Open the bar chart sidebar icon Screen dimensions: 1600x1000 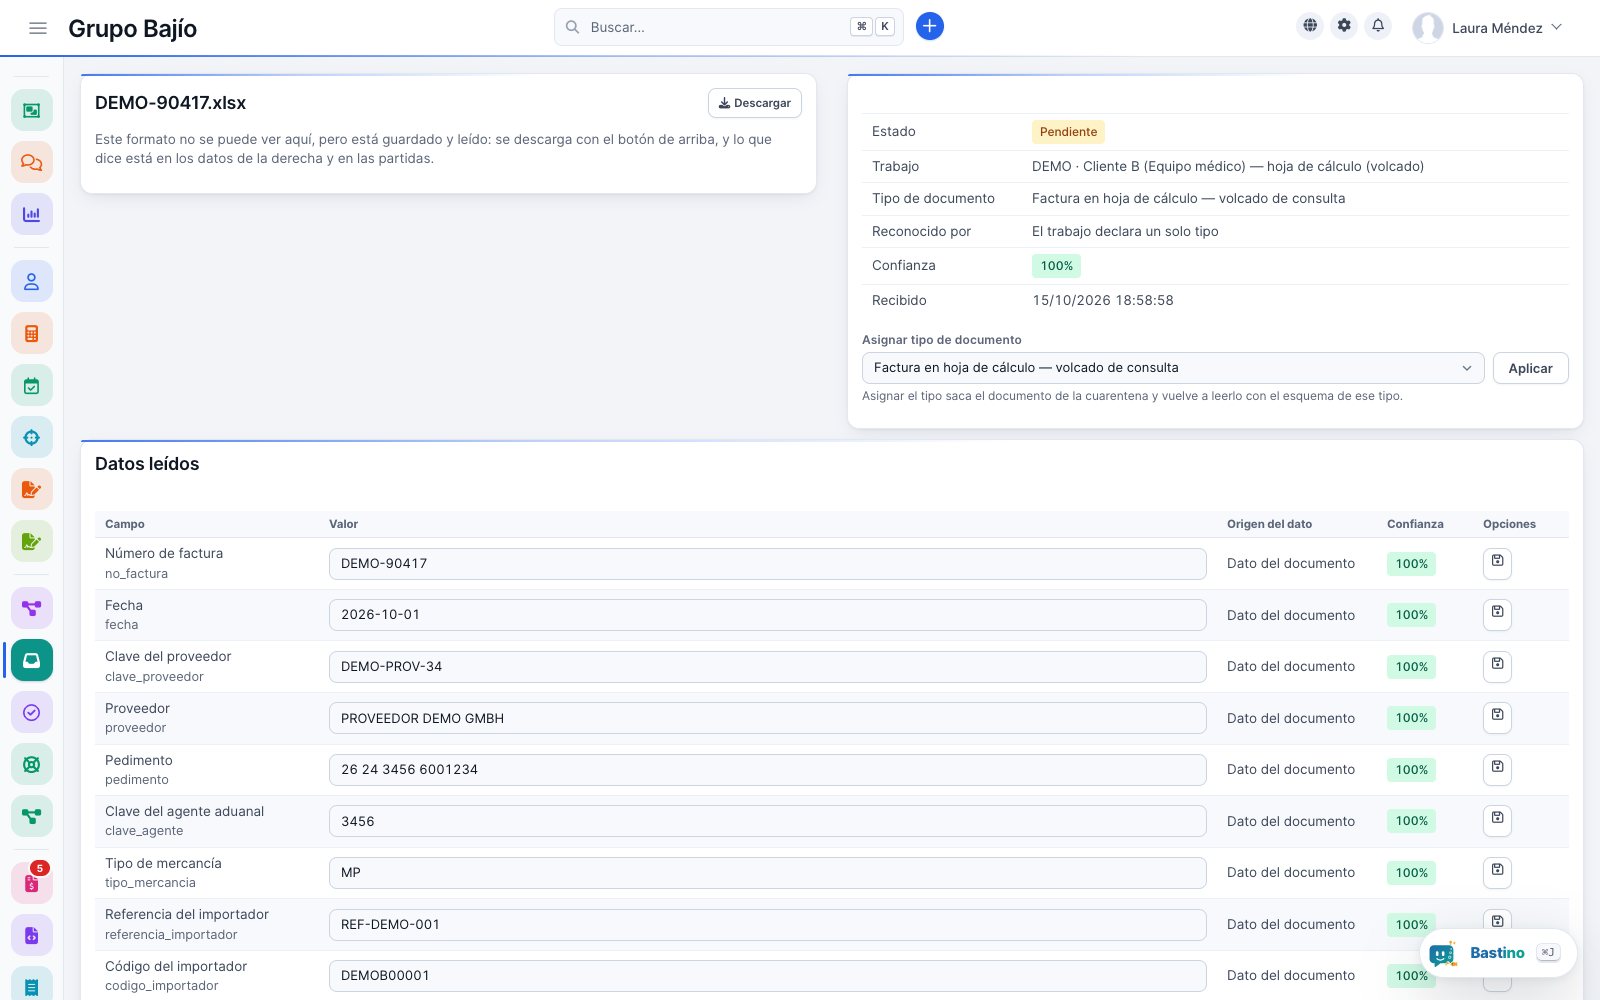(32, 214)
